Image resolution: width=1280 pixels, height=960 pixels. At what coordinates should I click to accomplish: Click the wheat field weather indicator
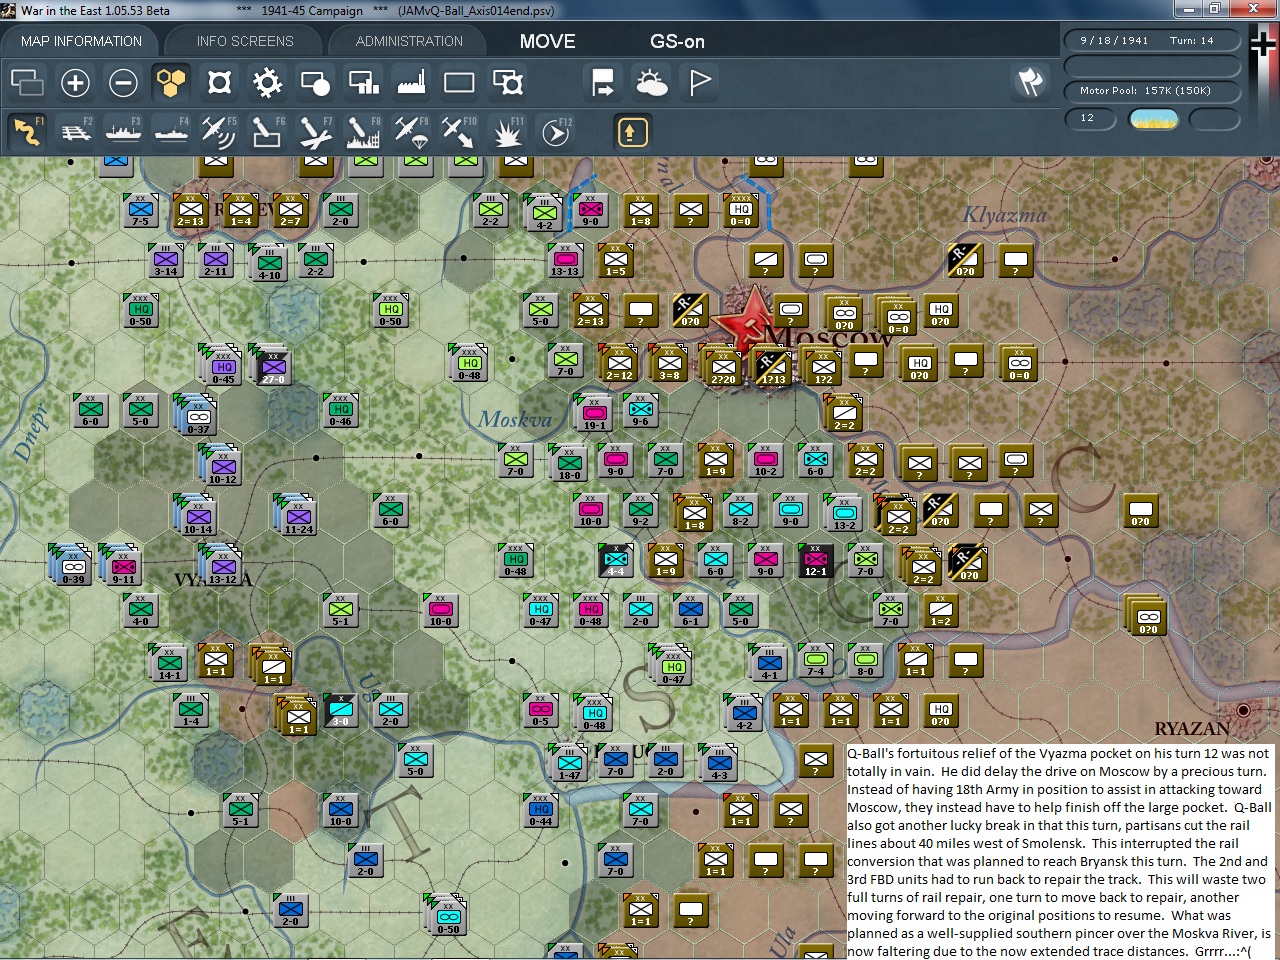pyautogui.click(x=1153, y=119)
